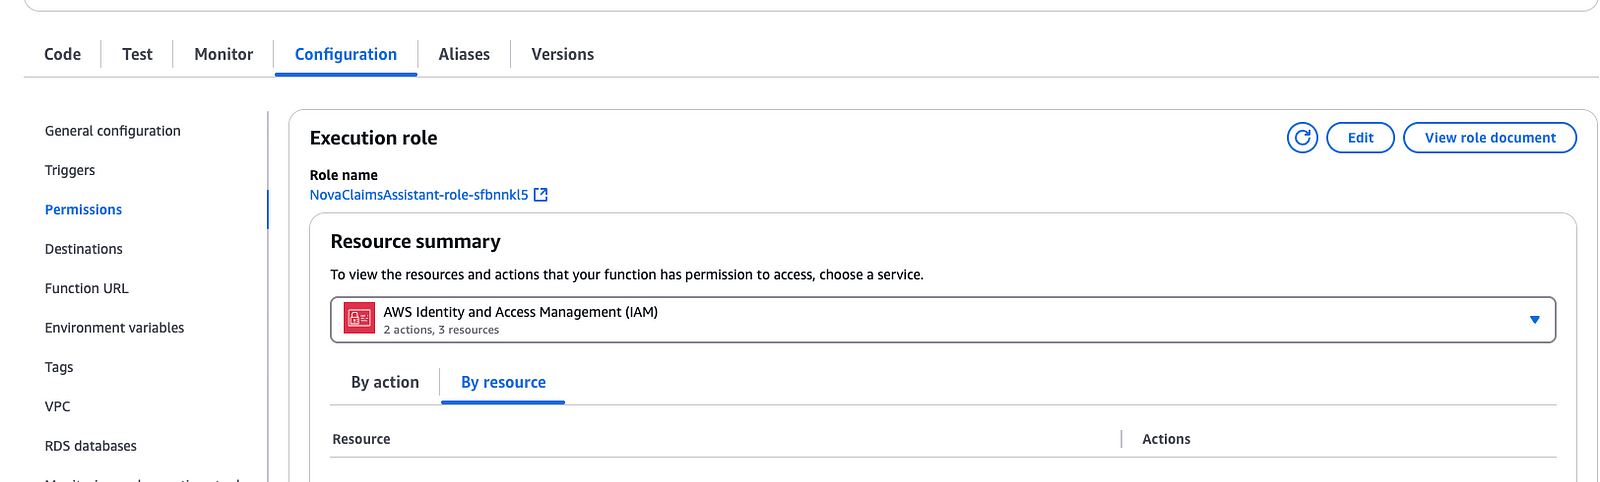The height and width of the screenshot is (482, 1600).
Task: Select the Aliases tab
Action: click(464, 54)
